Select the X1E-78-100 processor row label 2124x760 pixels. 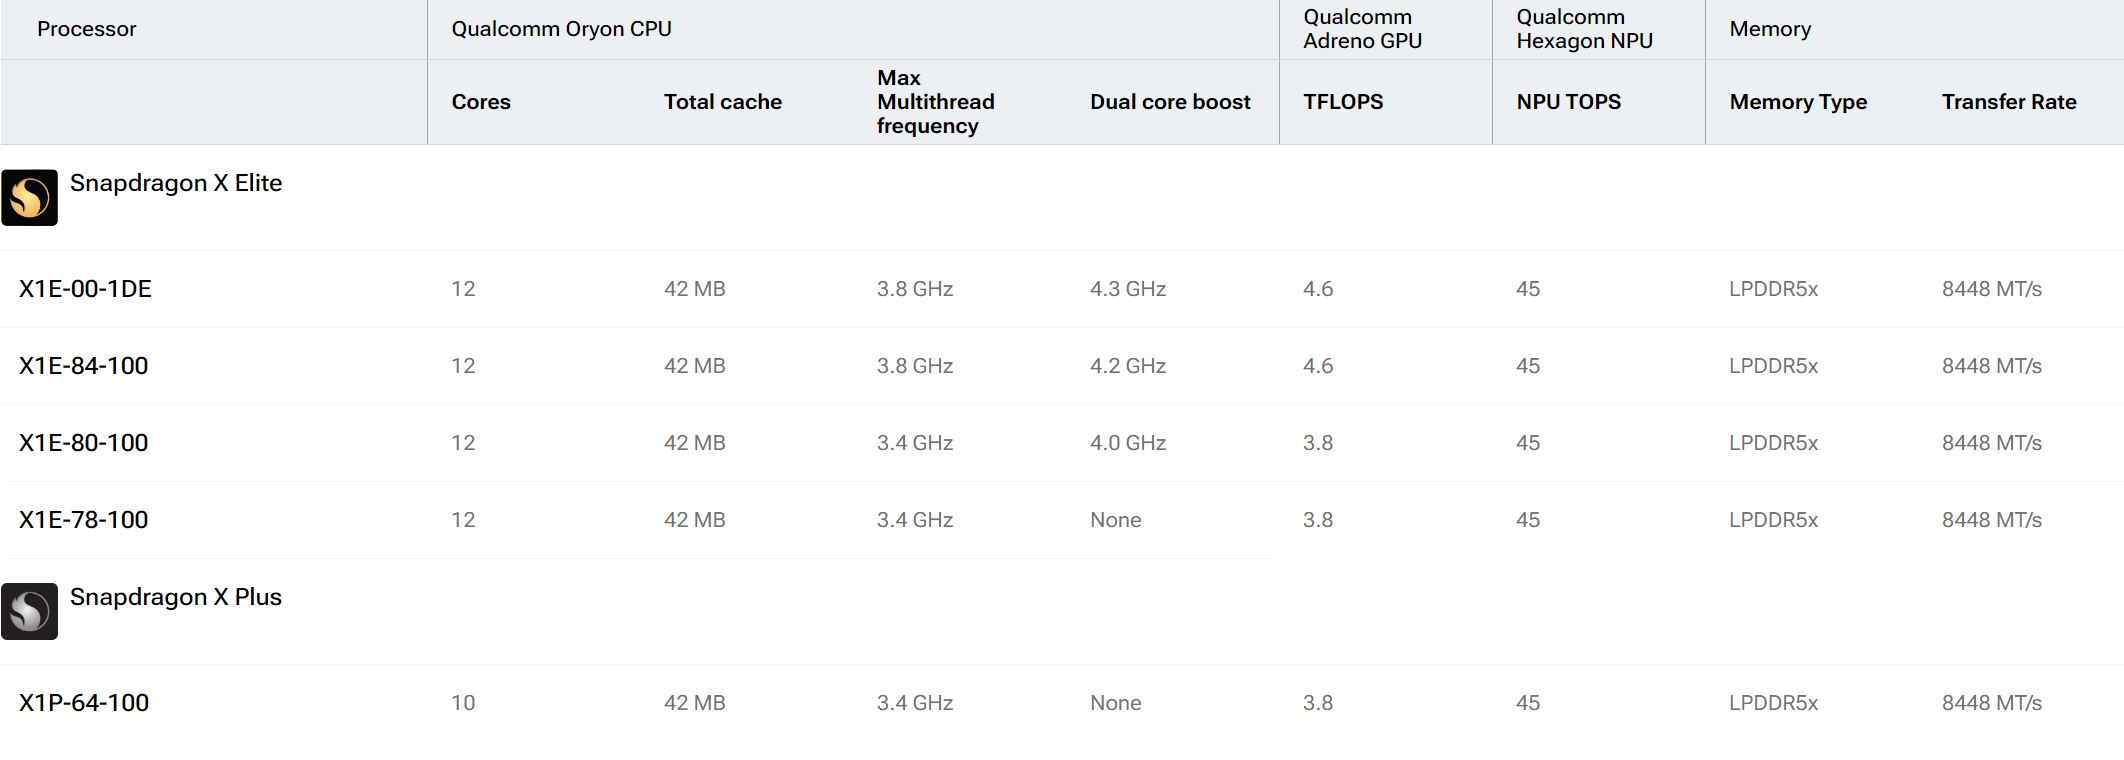click(83, 520)
